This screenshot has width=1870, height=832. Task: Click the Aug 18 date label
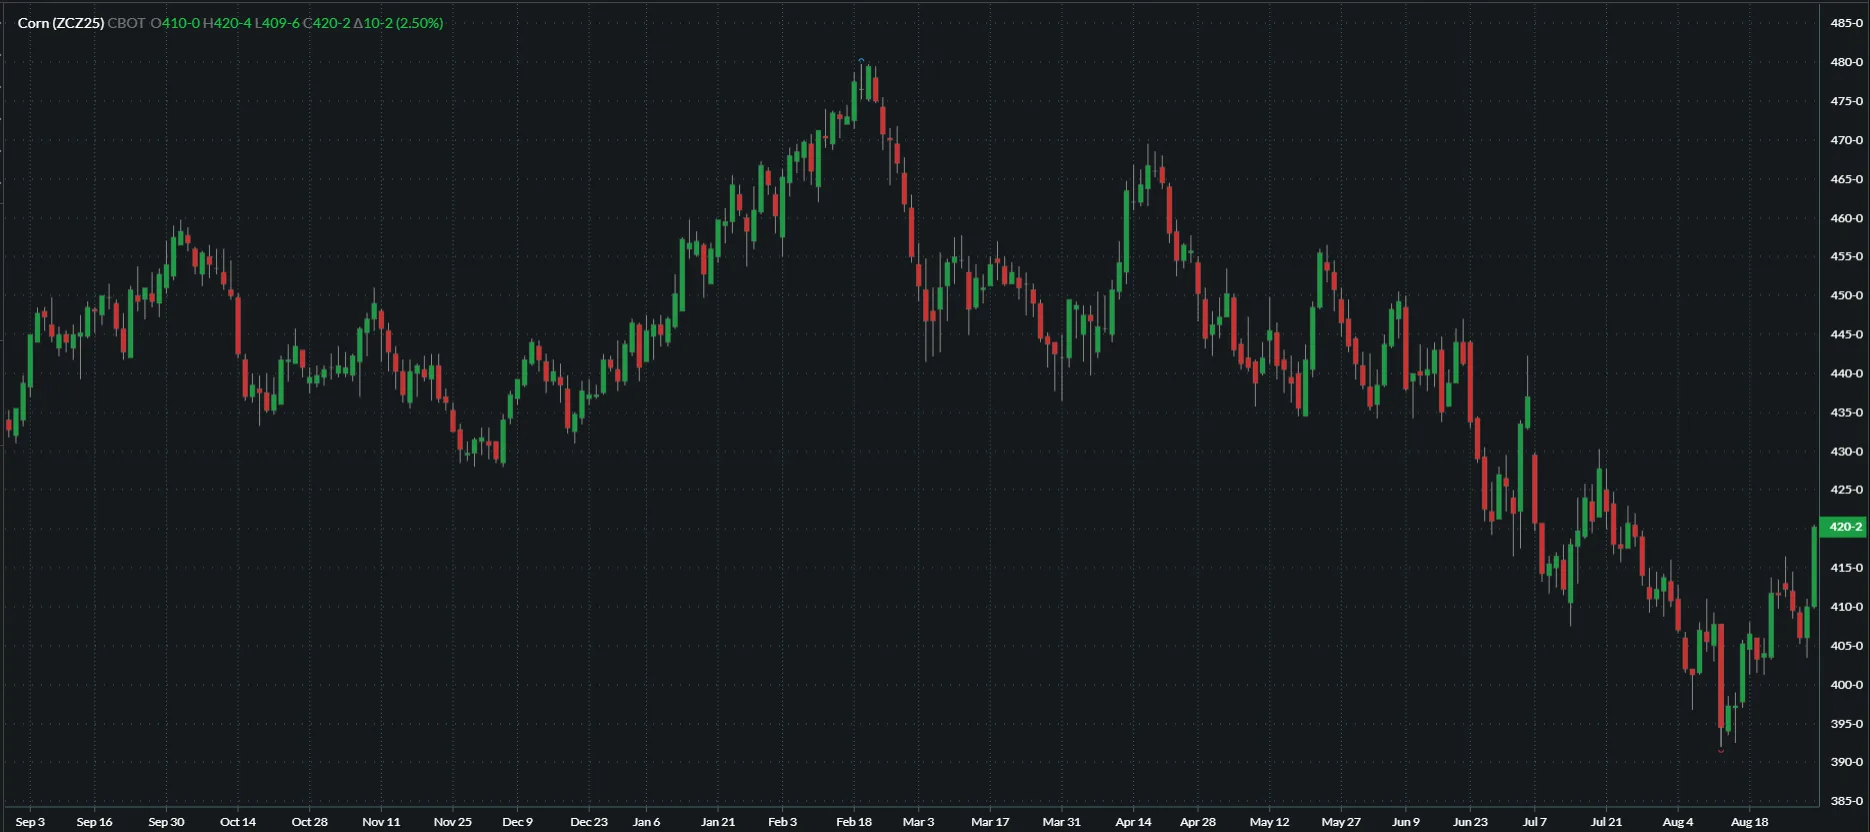(1749, 822)
